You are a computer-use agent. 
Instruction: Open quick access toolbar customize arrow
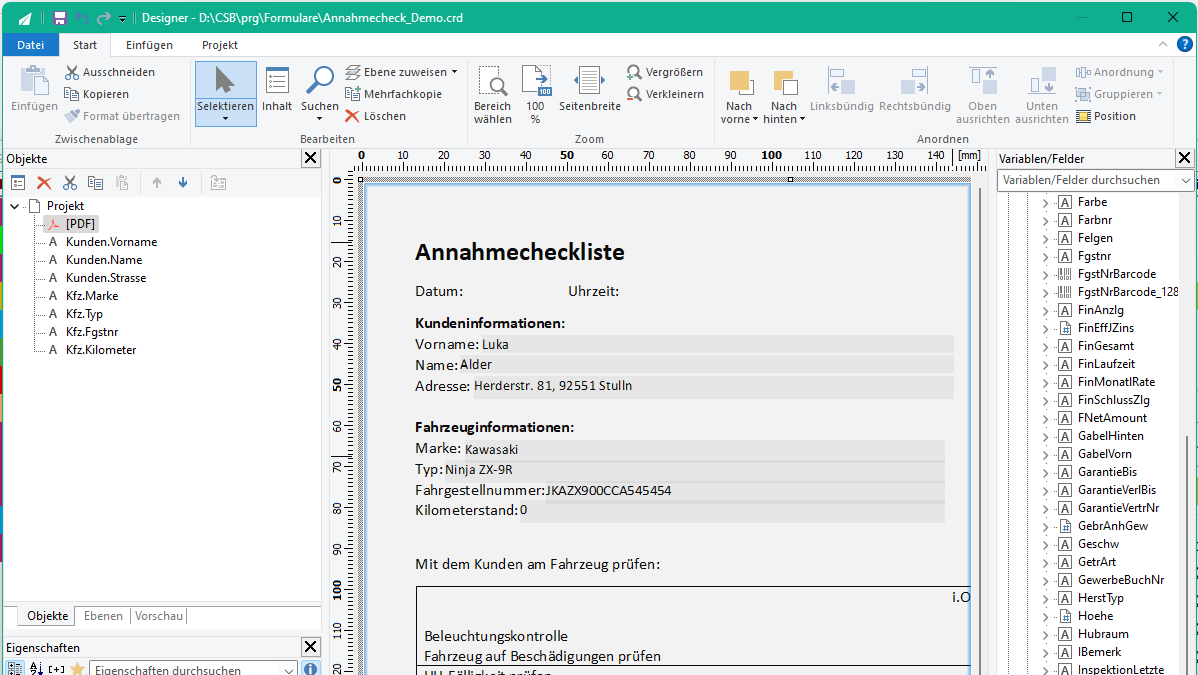point(122,18)
